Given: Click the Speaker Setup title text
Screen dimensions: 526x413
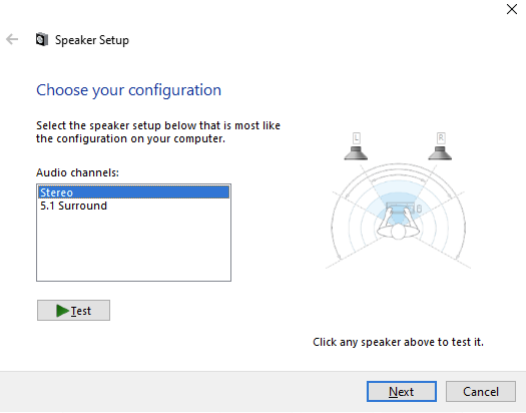Looking at the screenshot, I should [92, 40].
